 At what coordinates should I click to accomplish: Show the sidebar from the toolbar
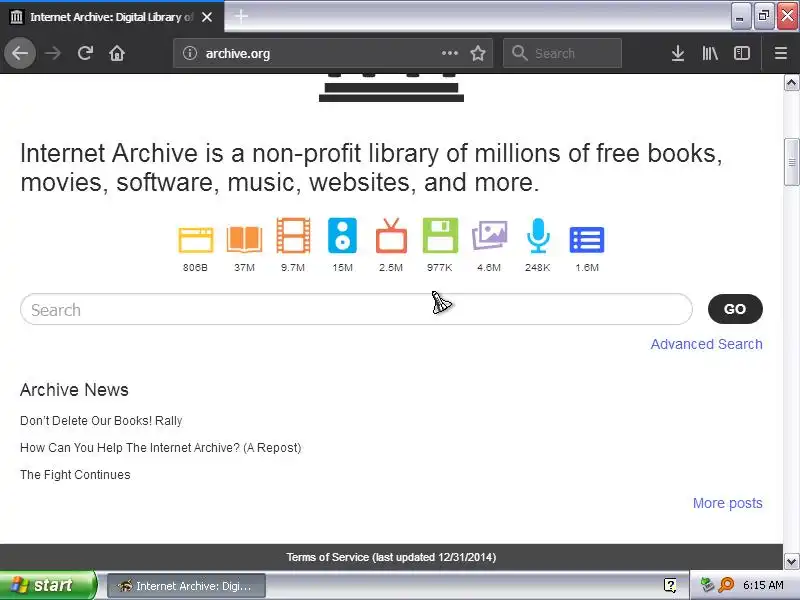point(742,53)
